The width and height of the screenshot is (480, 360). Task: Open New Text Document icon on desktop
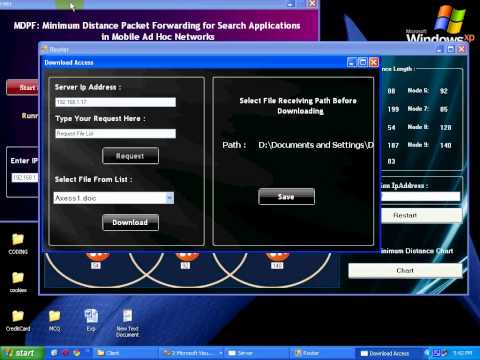coord(127,323)
